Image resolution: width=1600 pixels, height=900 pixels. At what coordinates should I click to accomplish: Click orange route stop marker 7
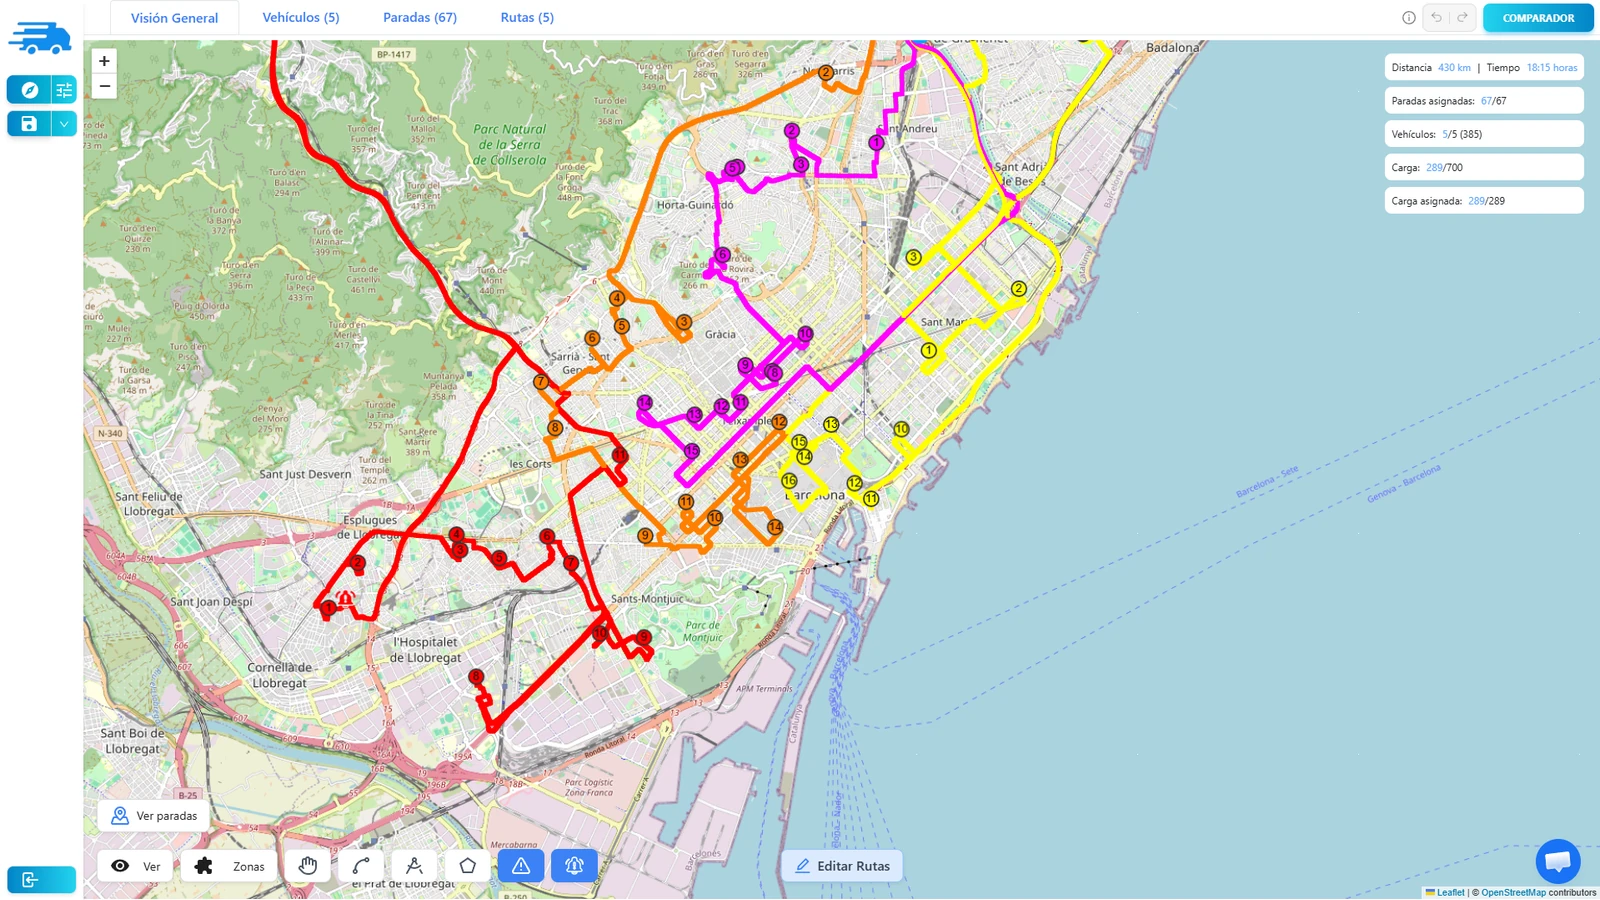(541, 382)
